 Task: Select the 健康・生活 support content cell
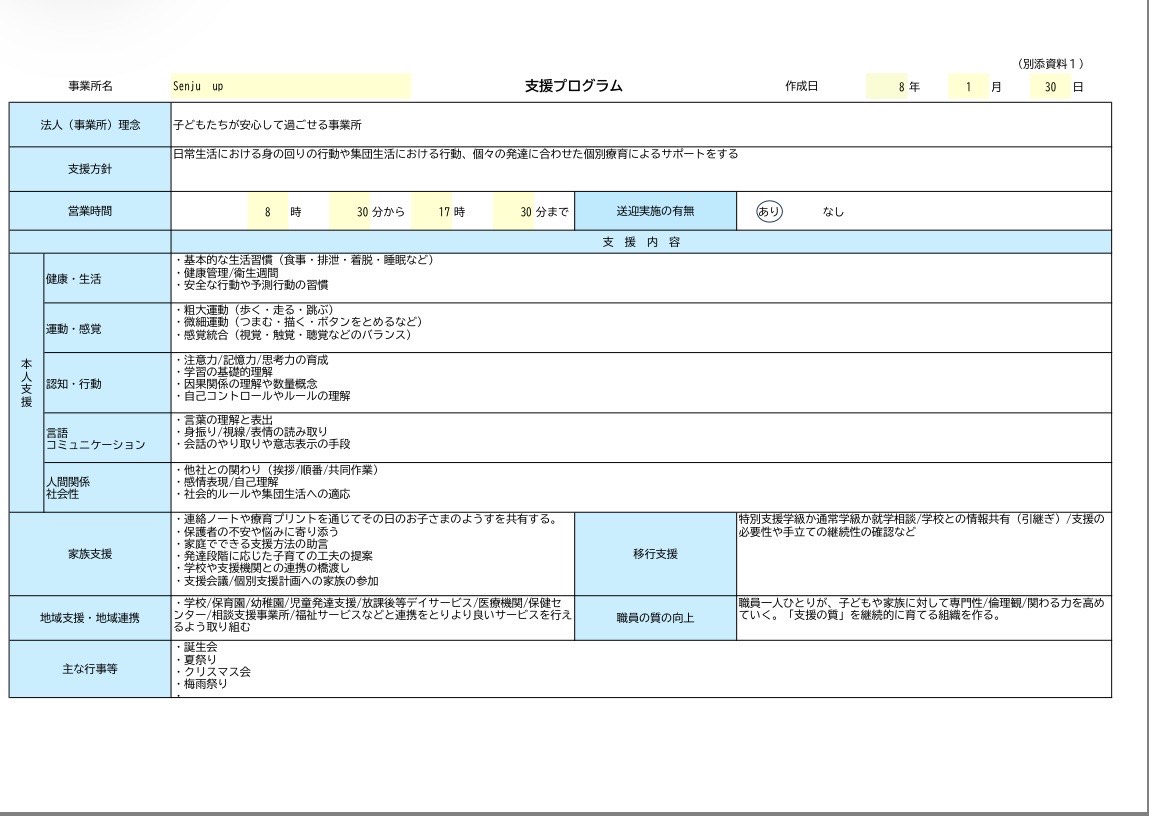tap(640, 278)
